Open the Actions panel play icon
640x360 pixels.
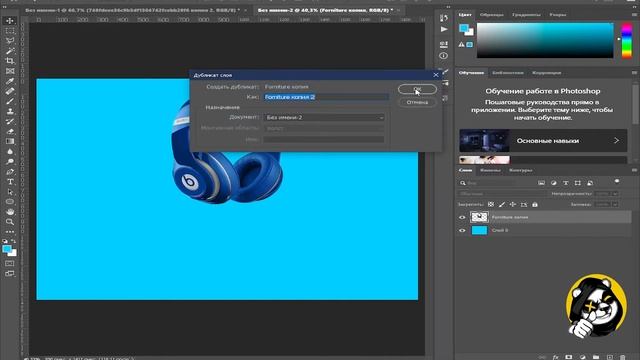tap(444, 29)
